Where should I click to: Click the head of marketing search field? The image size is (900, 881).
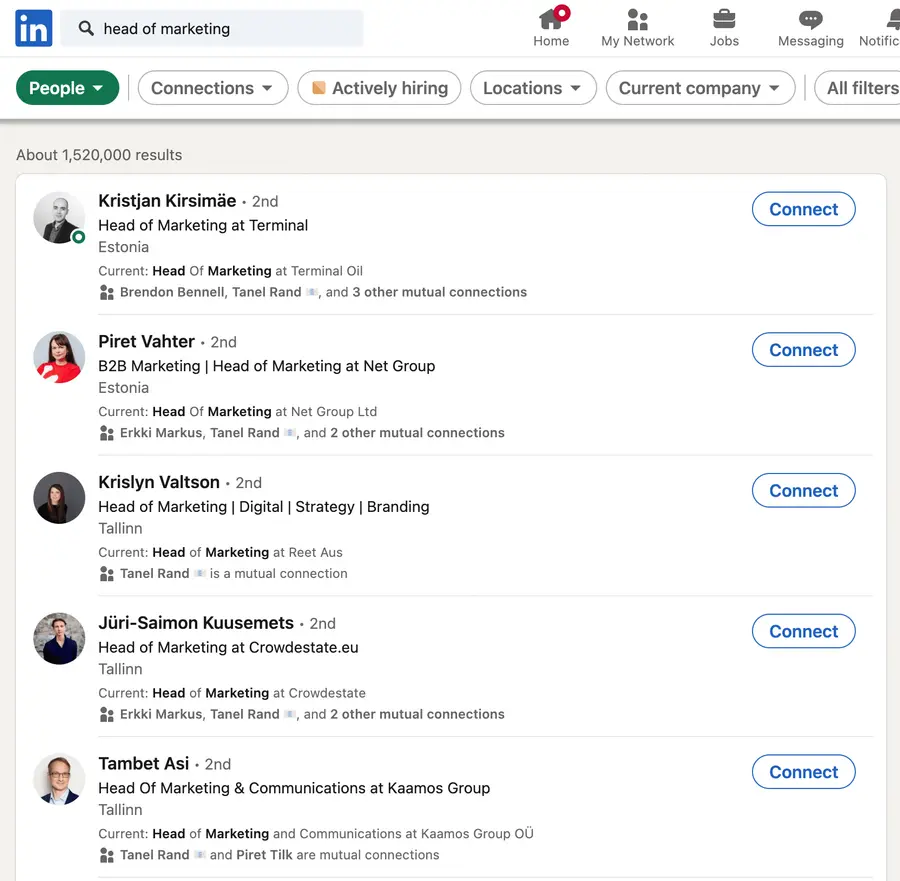[x=212, y=28]
